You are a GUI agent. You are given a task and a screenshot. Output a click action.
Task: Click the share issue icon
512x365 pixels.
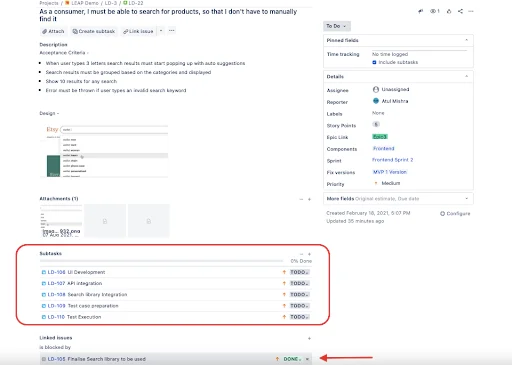pyautogui.click(x=460, y=11)
